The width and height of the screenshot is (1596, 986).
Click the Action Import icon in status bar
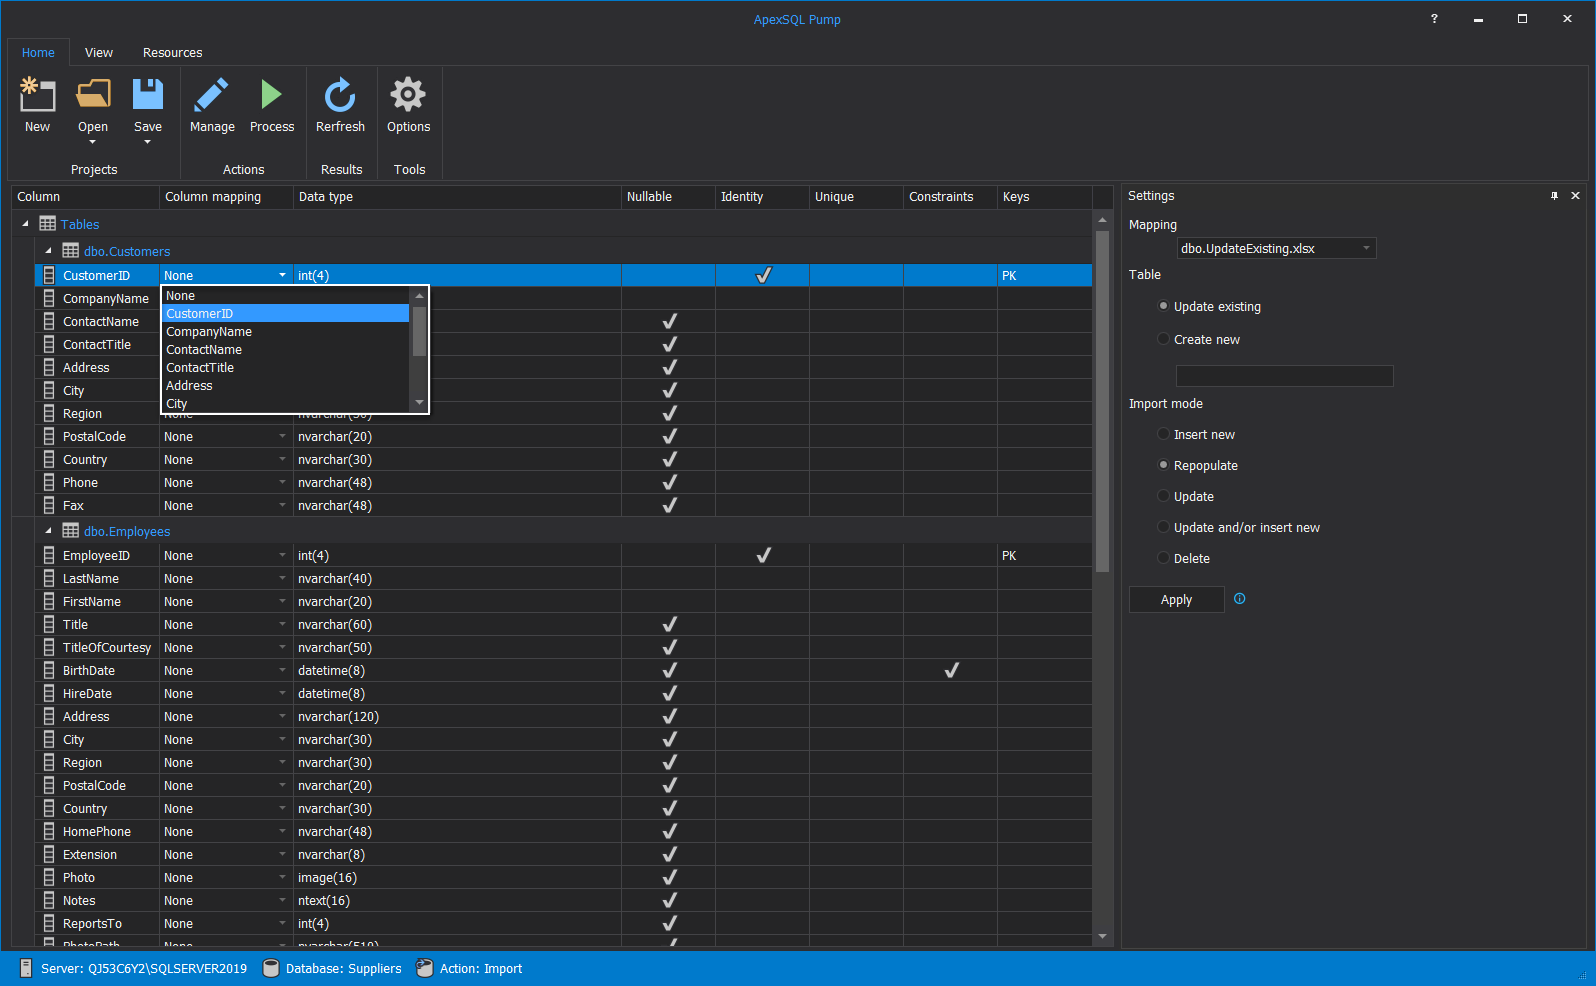[424, 968]
